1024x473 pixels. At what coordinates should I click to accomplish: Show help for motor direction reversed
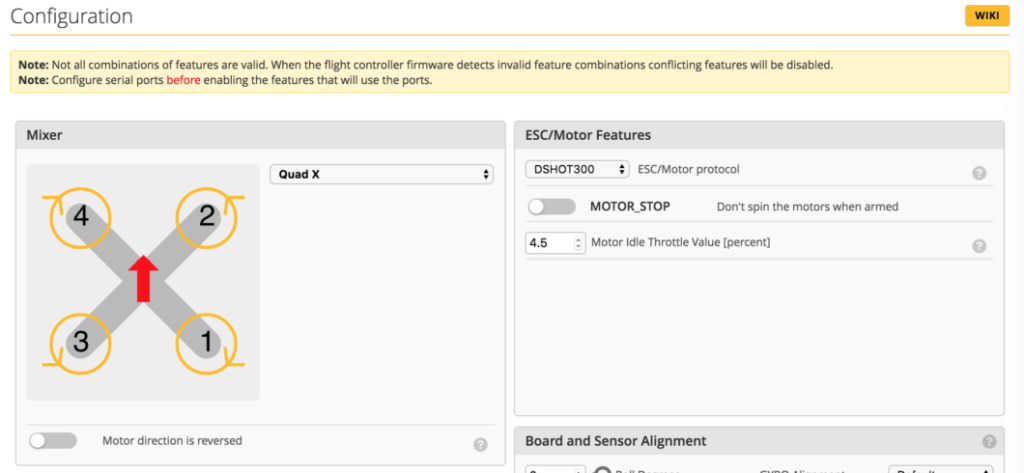(x=480, y=444)
